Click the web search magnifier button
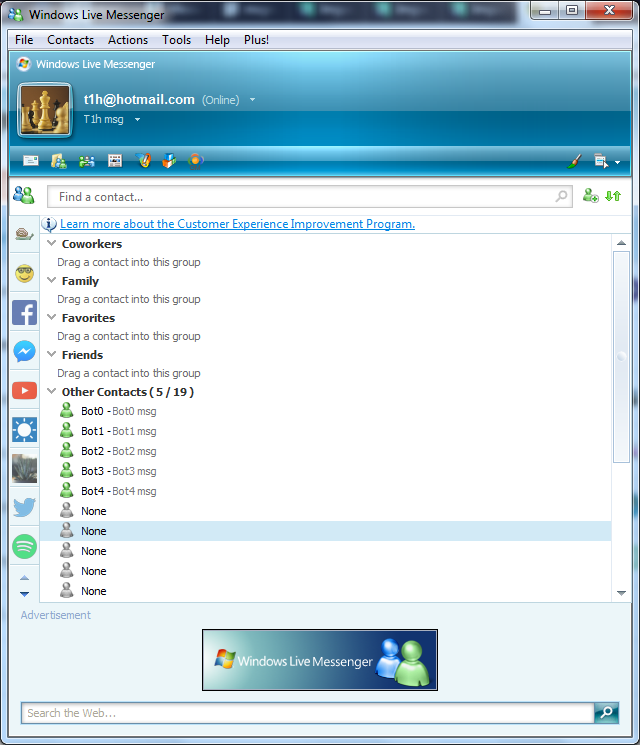 click(606, 713)
